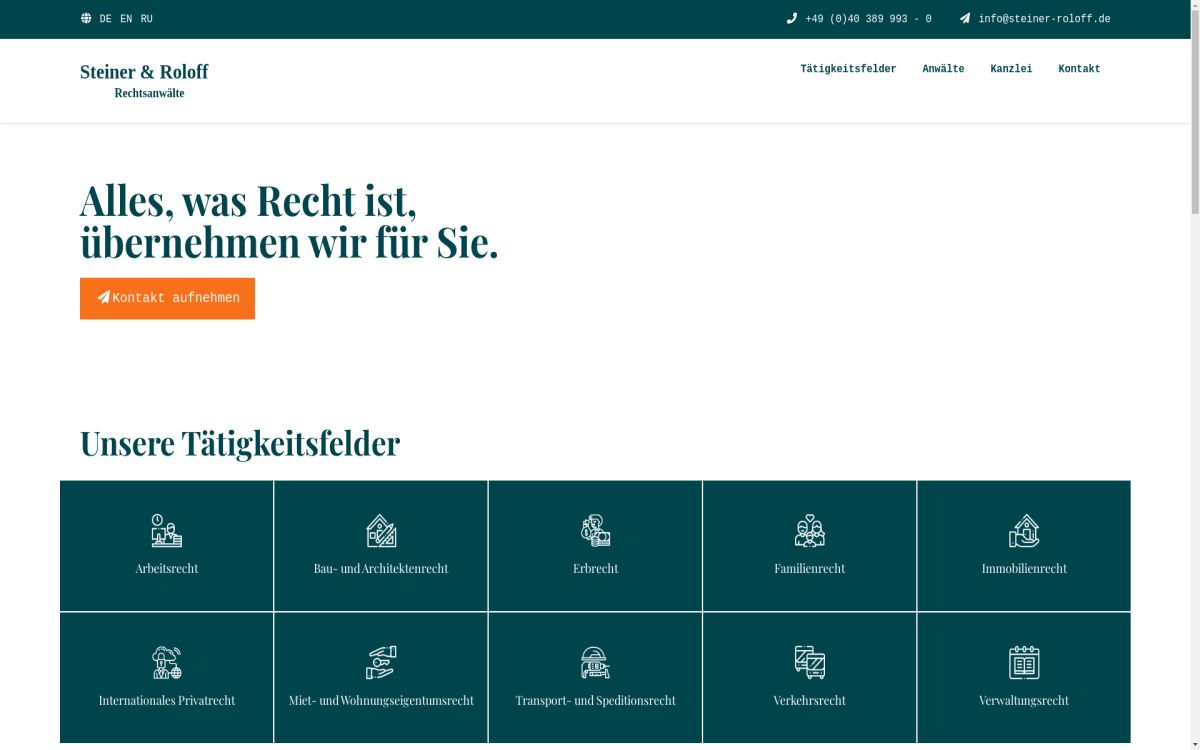Click the info@steiner-roloff.de email link
The image size is (1200, 750).
[x=1044, y=18]
